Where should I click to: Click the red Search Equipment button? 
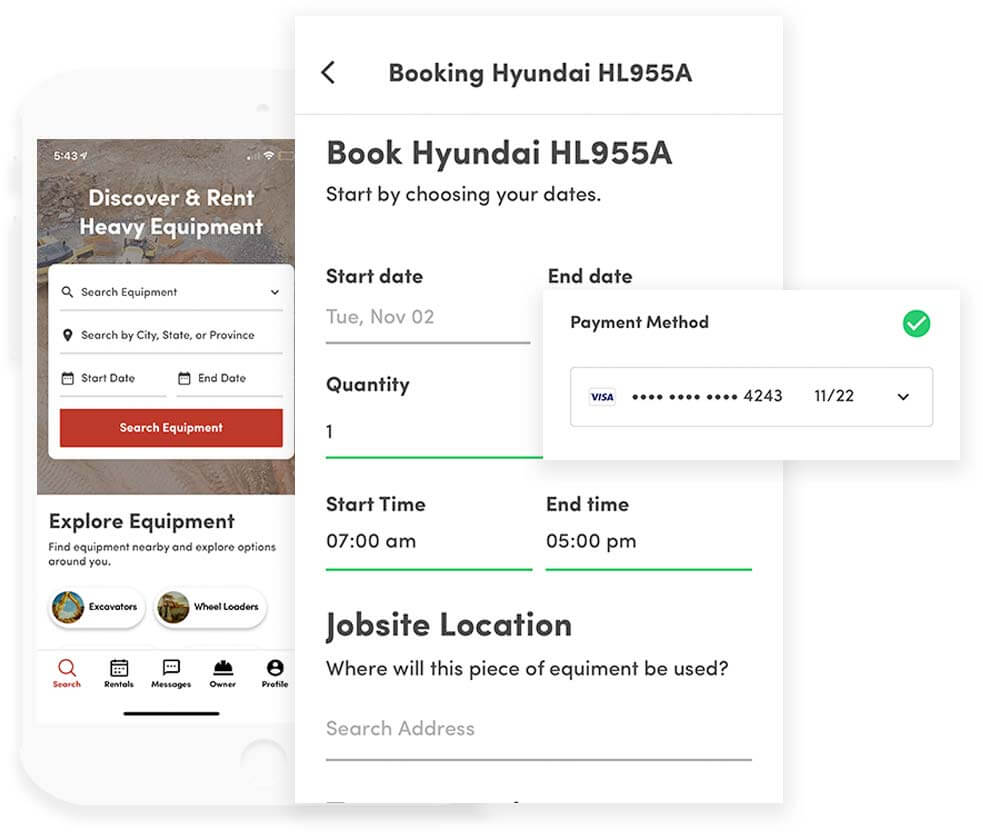171,428
